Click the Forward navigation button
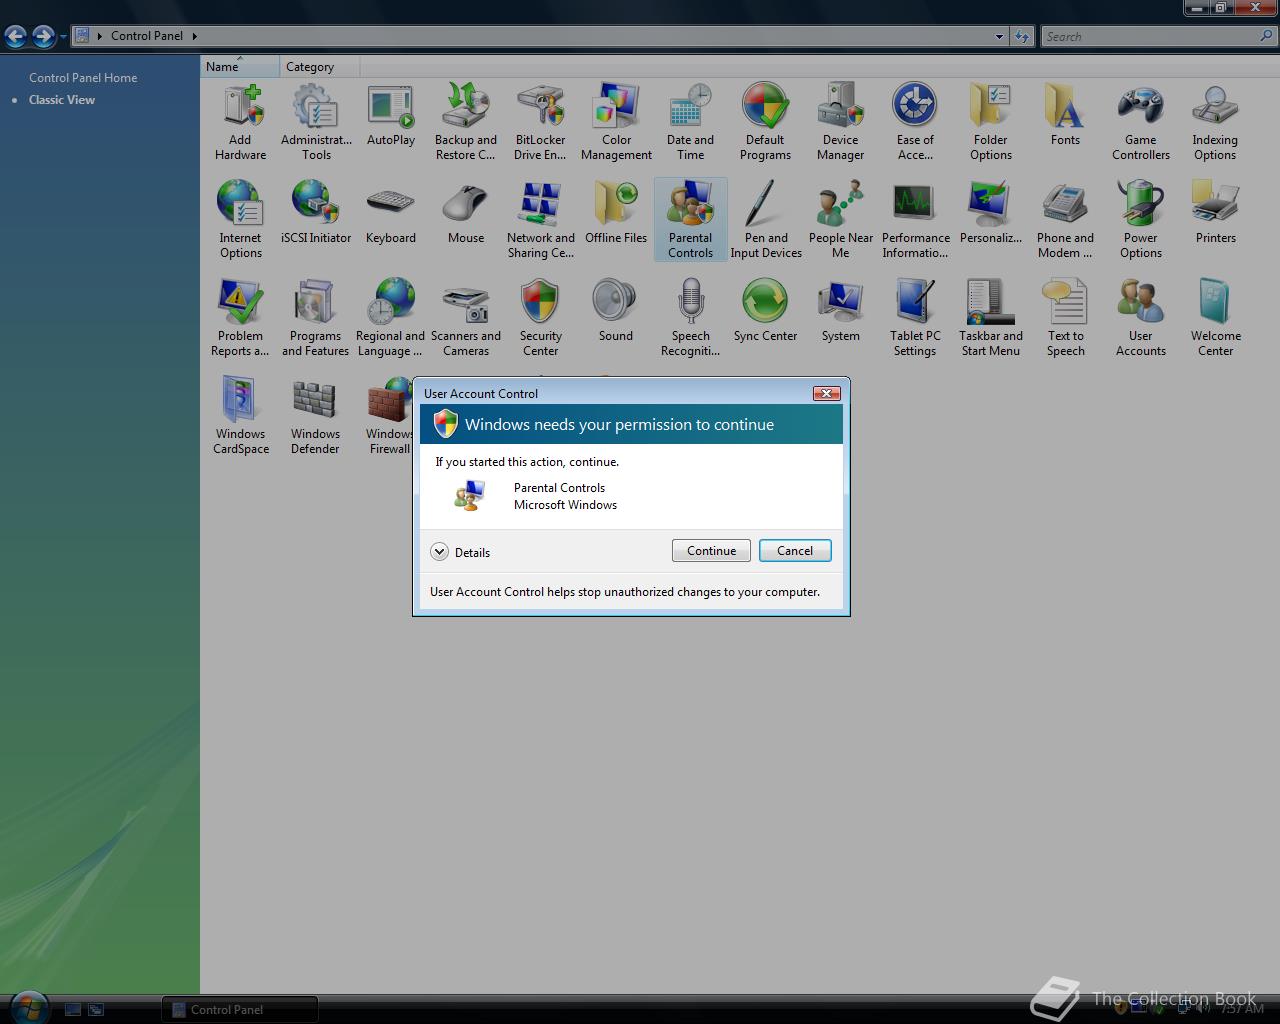The image size is (1280, 1024). click(43, 37)
